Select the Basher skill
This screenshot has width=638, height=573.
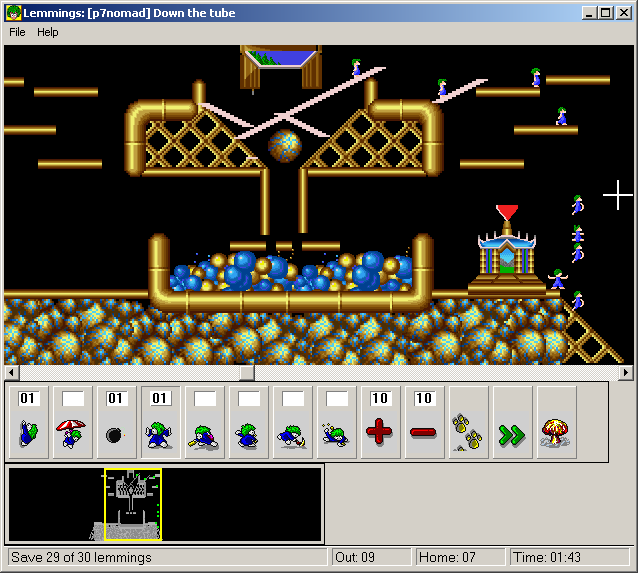tap(248, 422)
